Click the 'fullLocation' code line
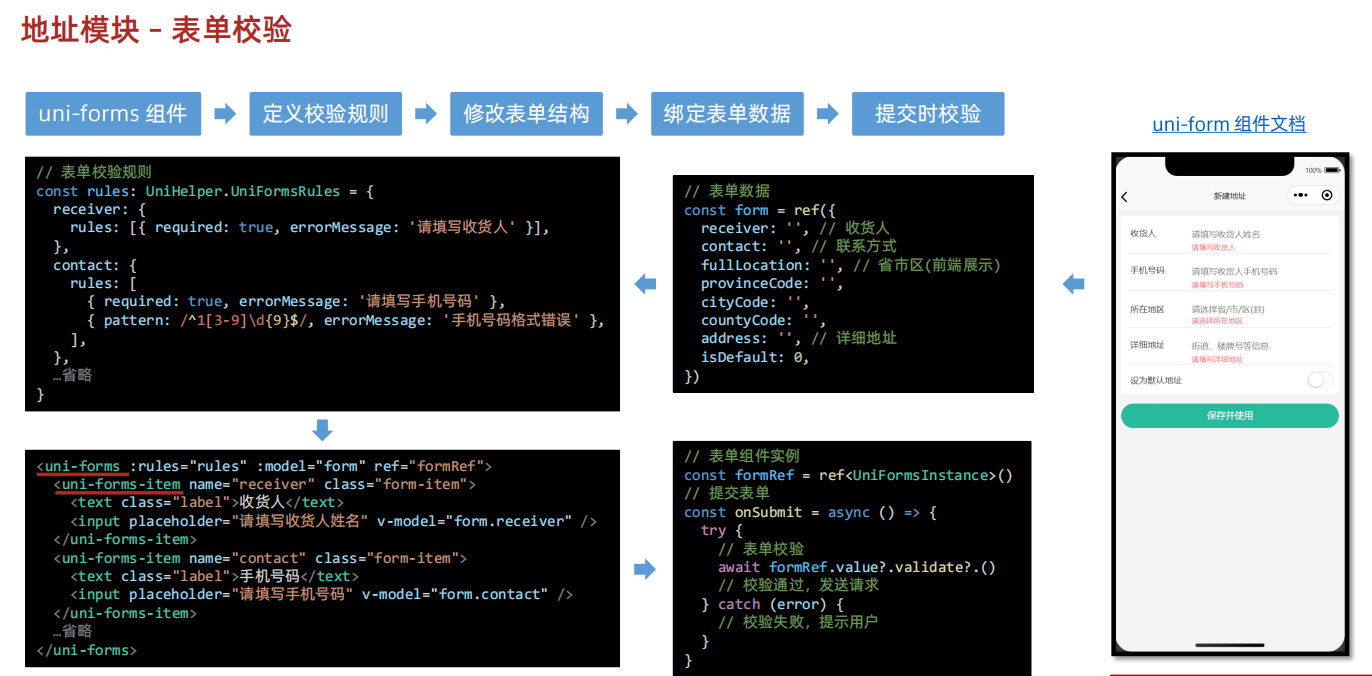 (x=850, y=265)
